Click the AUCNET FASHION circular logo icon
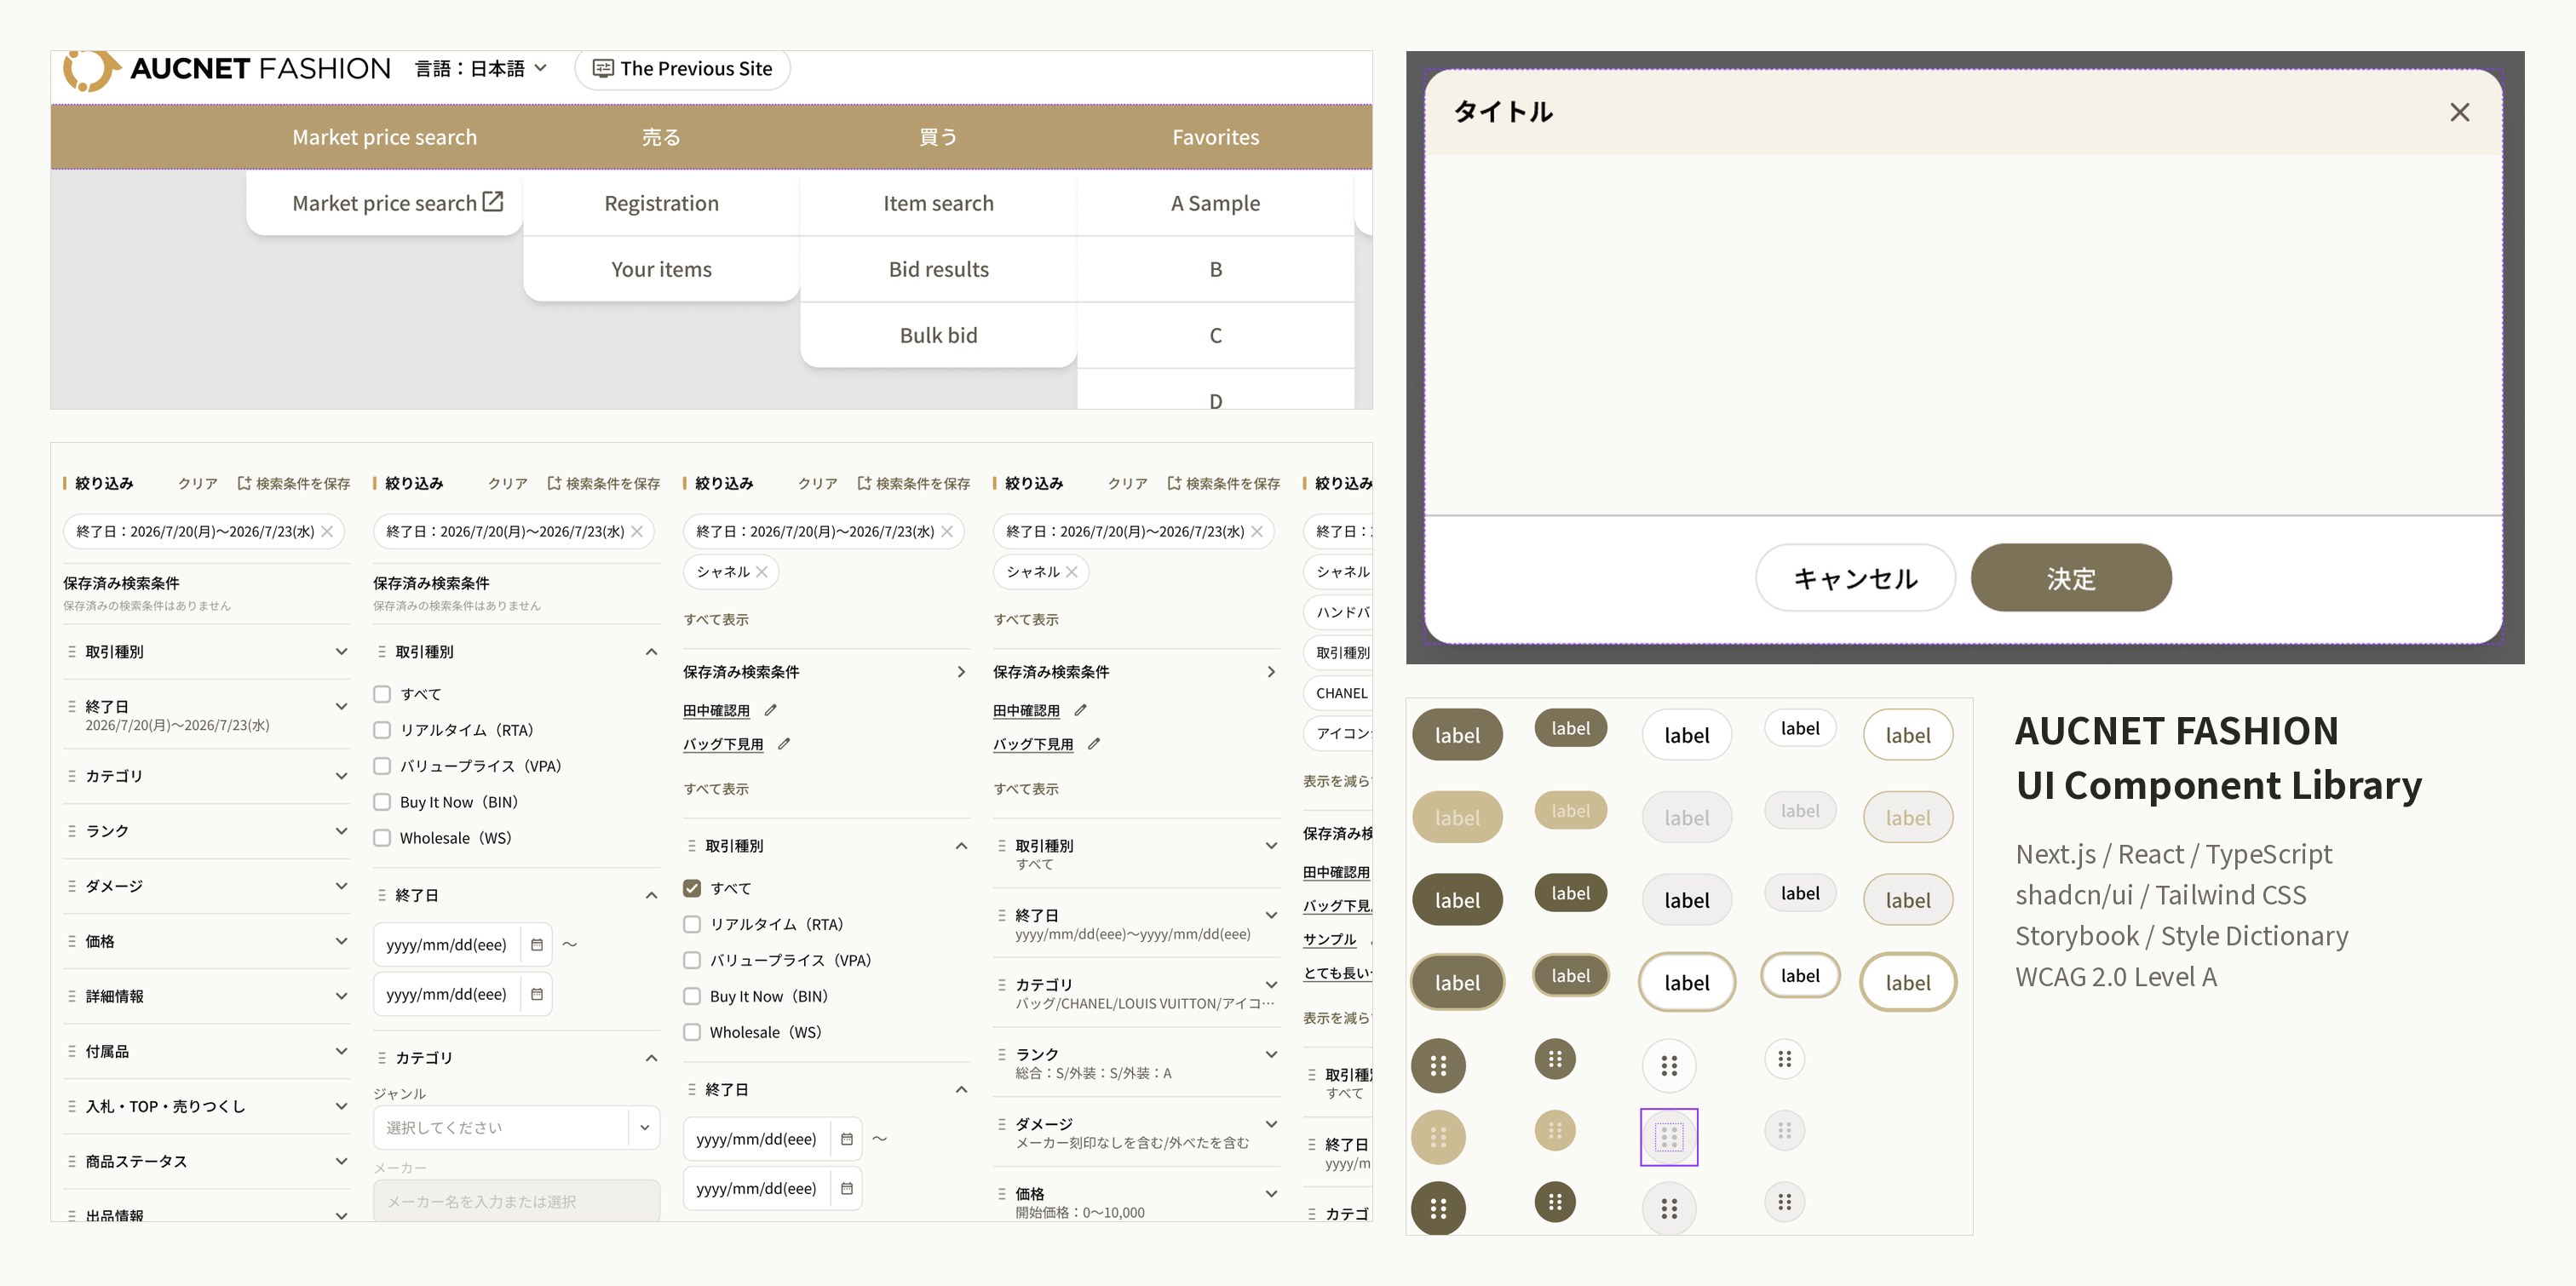The image size is (2576, 1286). (x=90, y=70)
